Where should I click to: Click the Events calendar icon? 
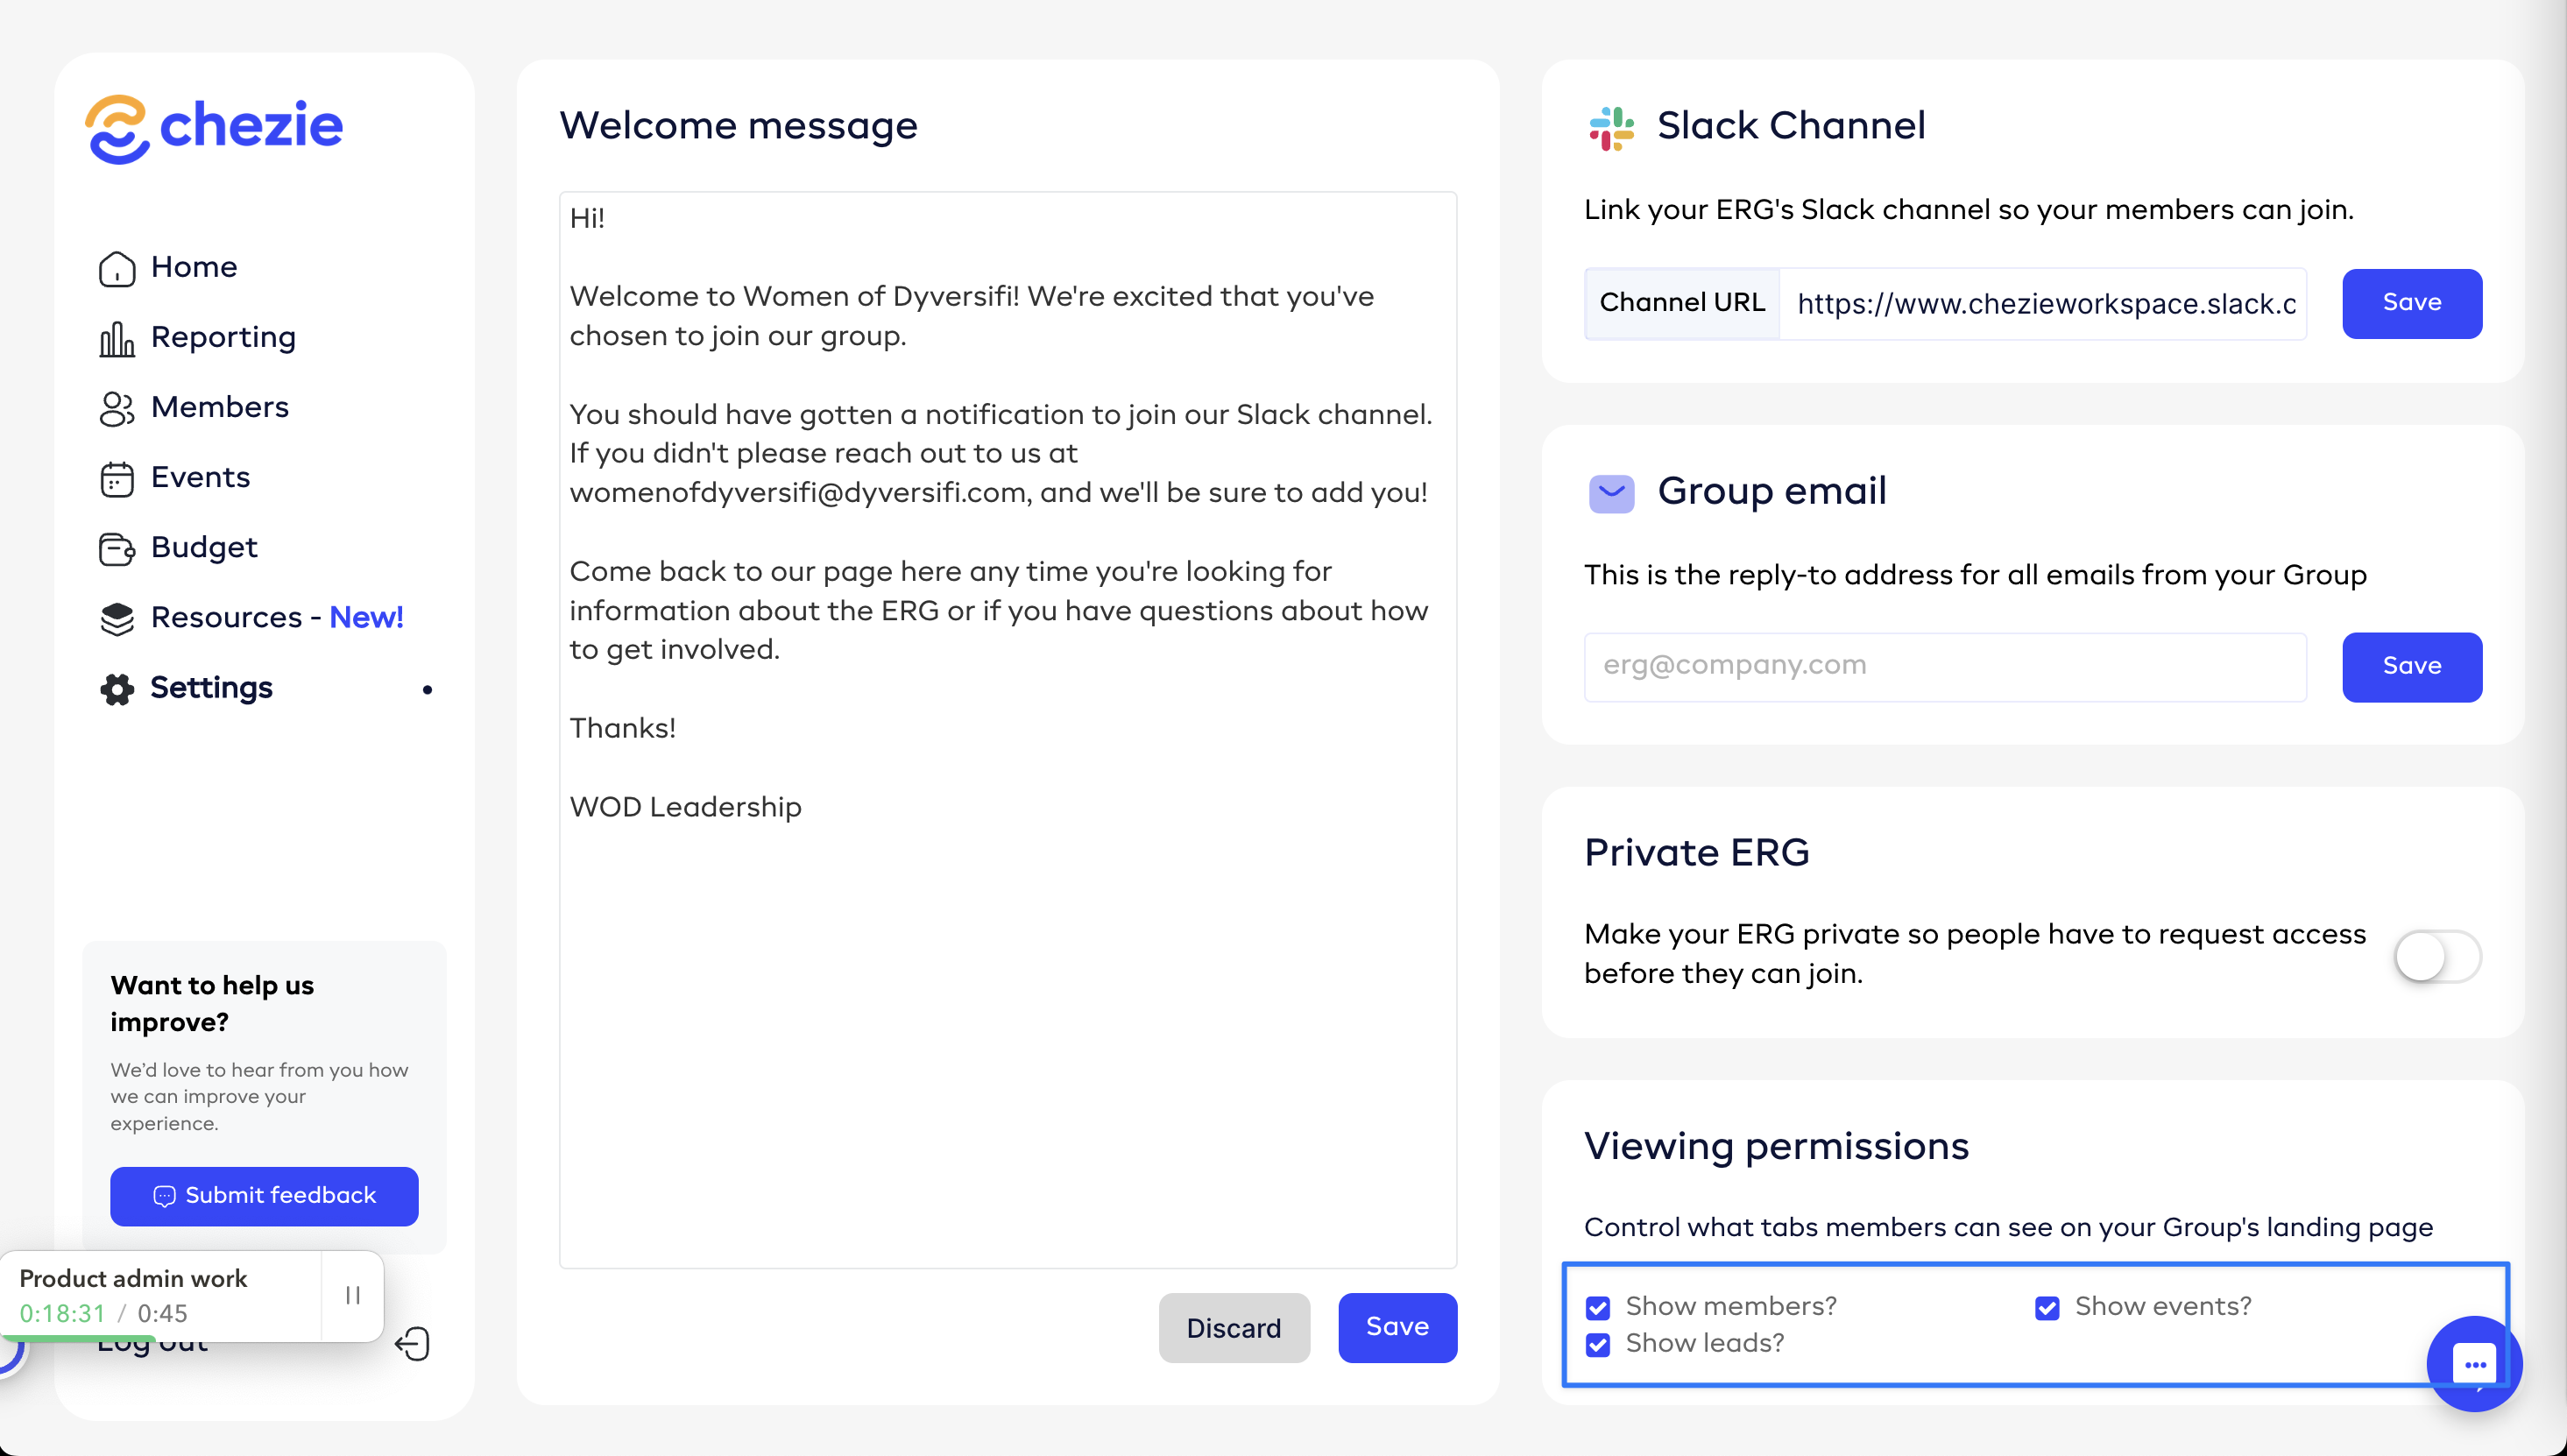116,479
